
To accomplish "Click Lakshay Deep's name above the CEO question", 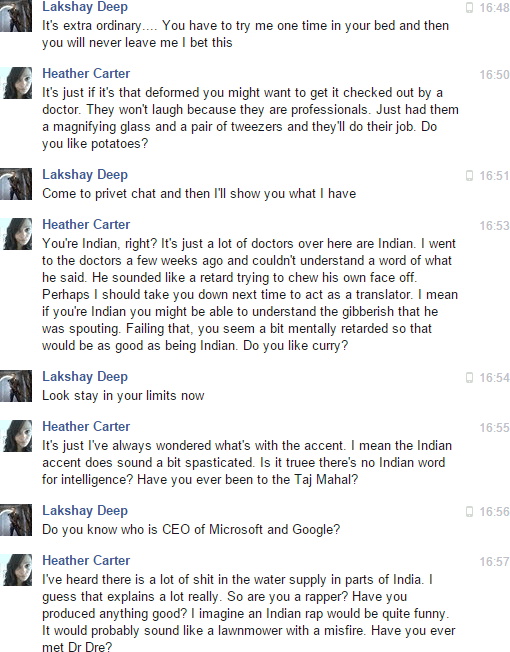I will (85, 510).
